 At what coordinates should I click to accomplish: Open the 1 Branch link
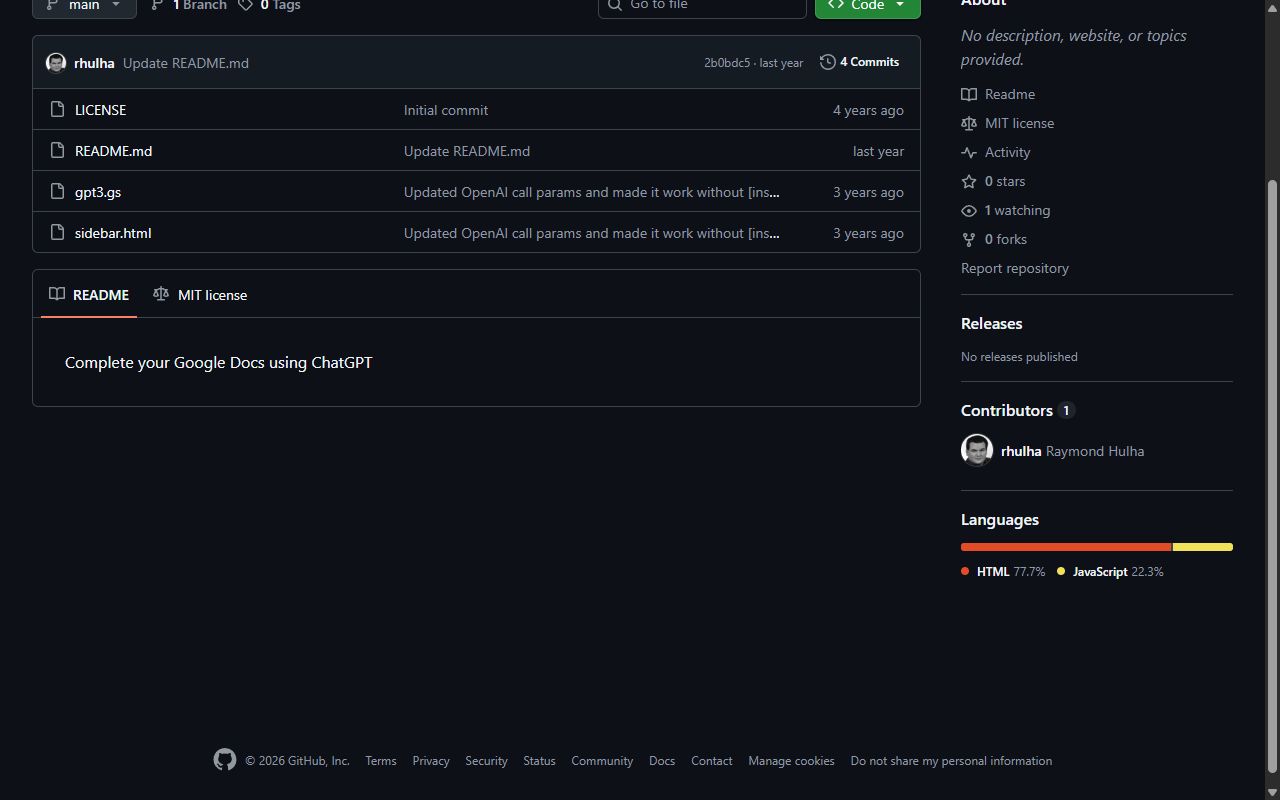(x=189, y=6)
